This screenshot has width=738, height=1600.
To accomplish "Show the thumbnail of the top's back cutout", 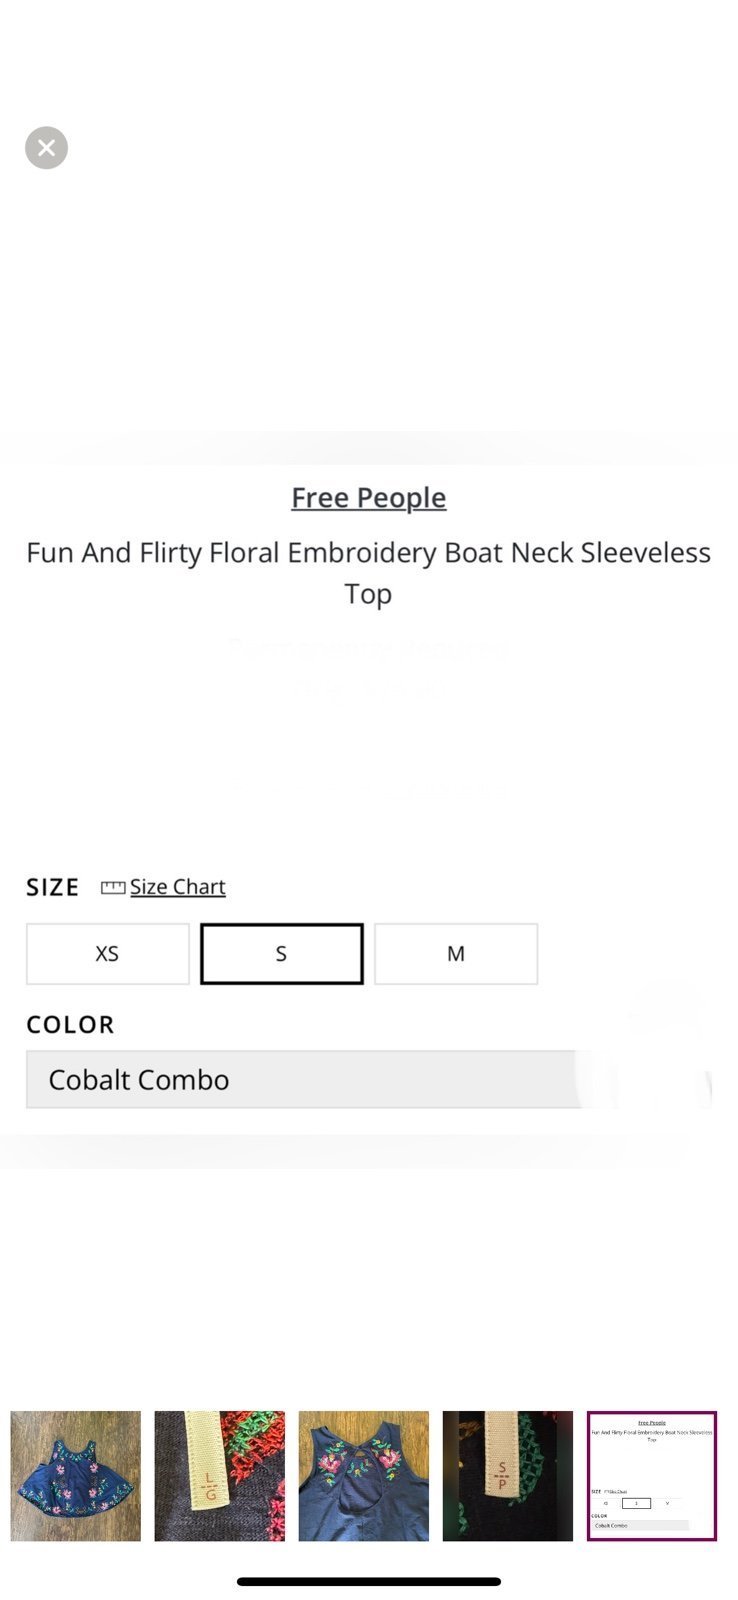I will point(364,1476).
